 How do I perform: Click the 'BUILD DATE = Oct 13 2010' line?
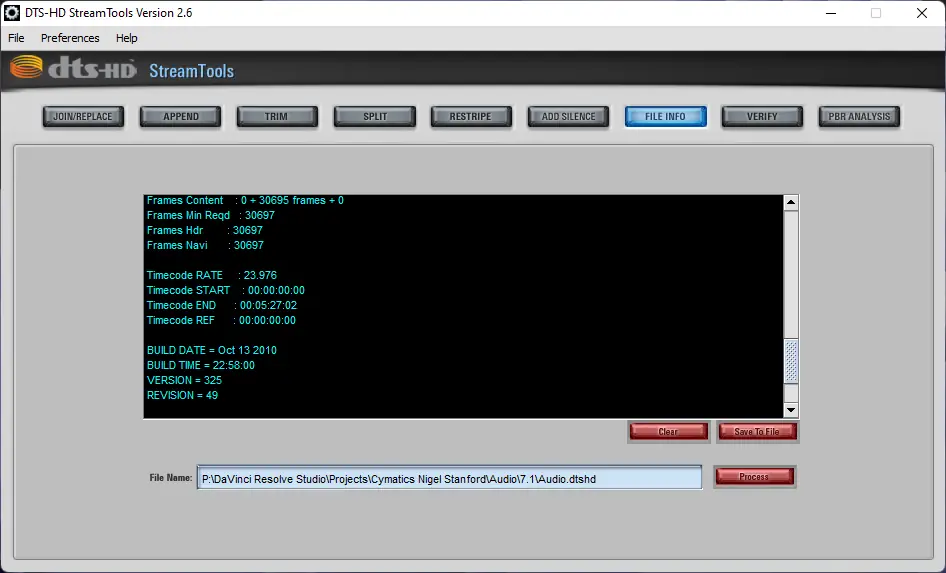(212, 350)
